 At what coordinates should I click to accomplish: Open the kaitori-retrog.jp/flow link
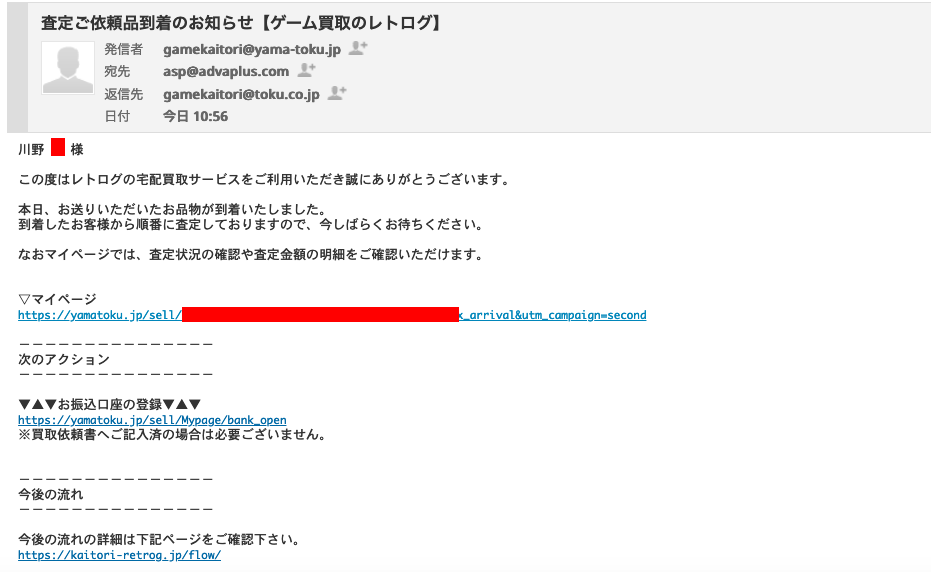(119, 555)
